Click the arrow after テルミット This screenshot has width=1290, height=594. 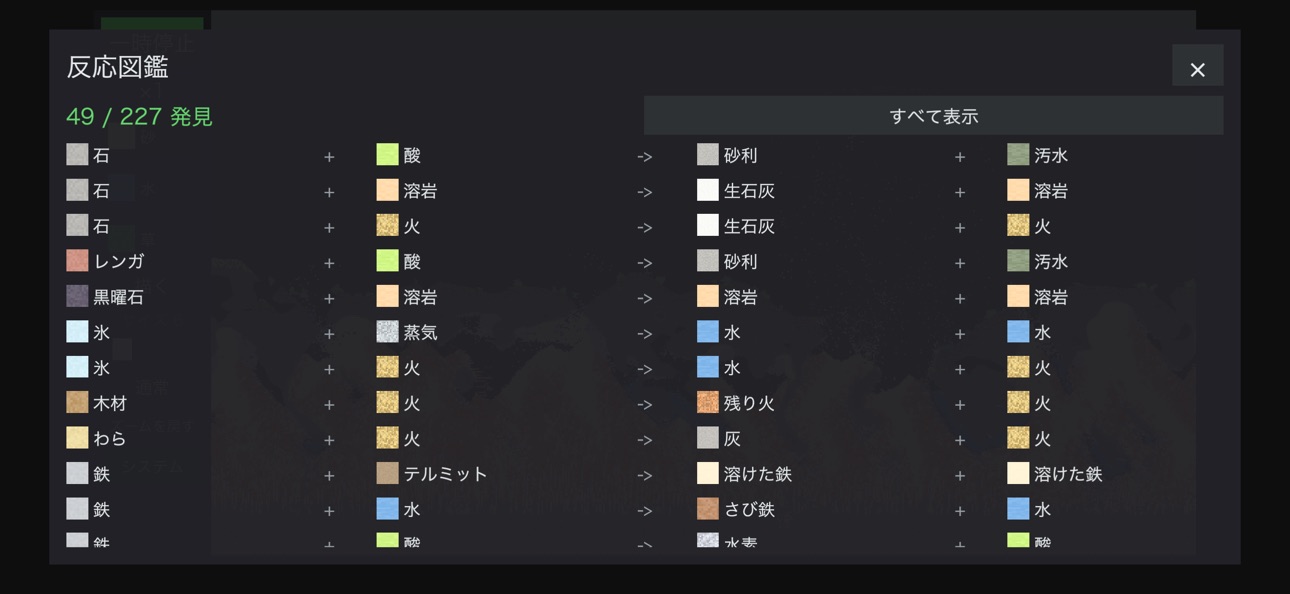[644, 475]
